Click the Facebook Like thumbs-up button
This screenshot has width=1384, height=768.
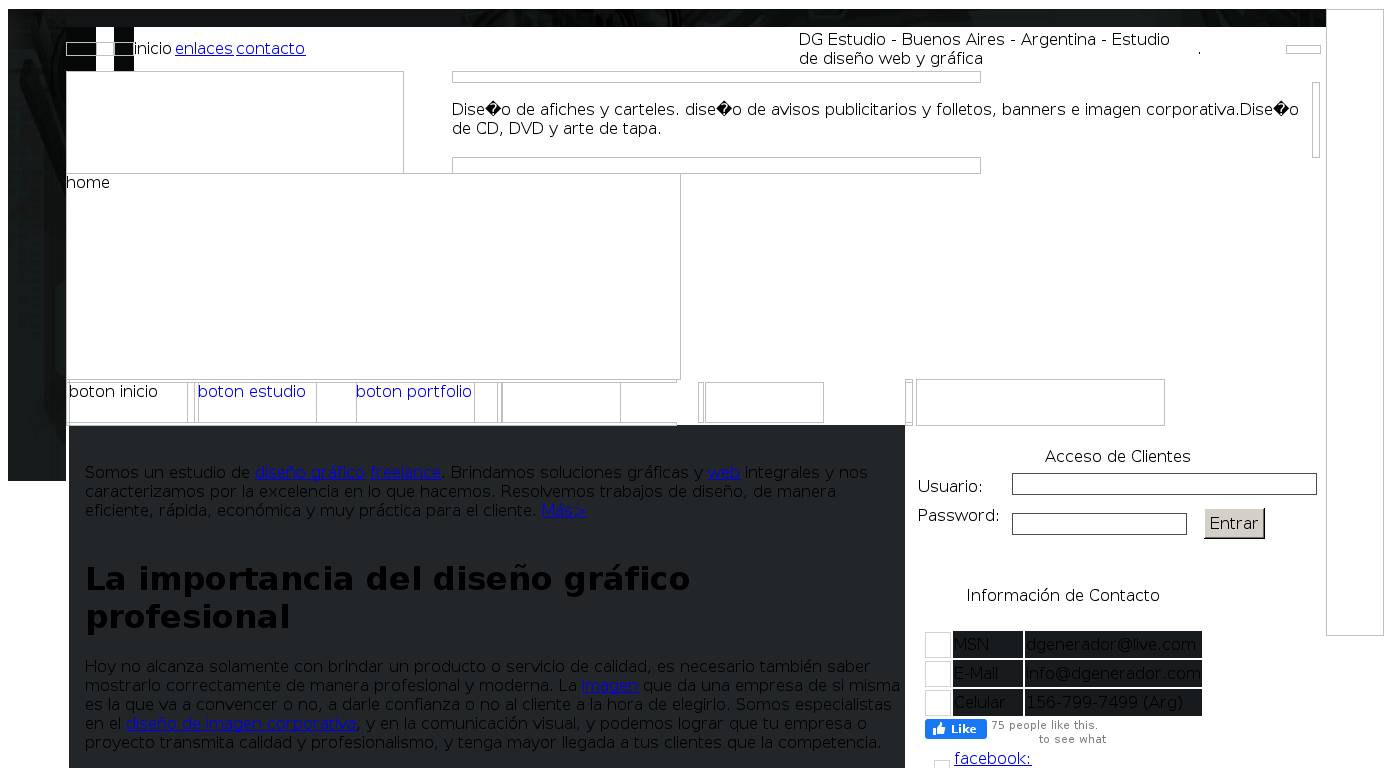[x=955, y=729]
